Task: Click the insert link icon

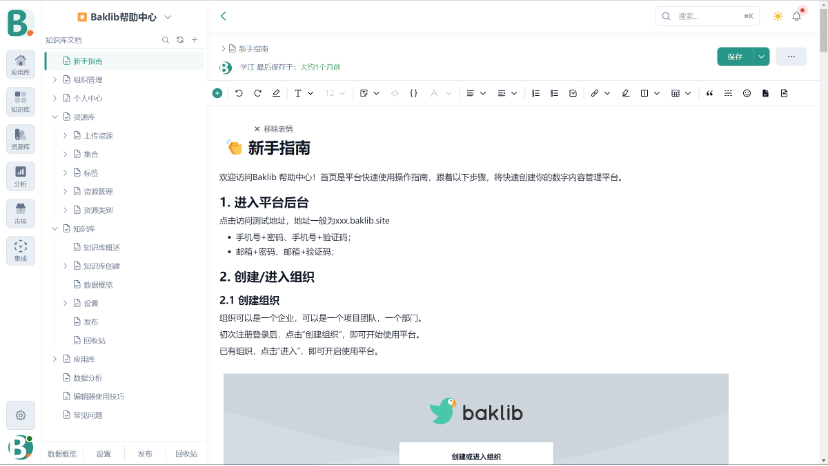Action: [595, 93]
